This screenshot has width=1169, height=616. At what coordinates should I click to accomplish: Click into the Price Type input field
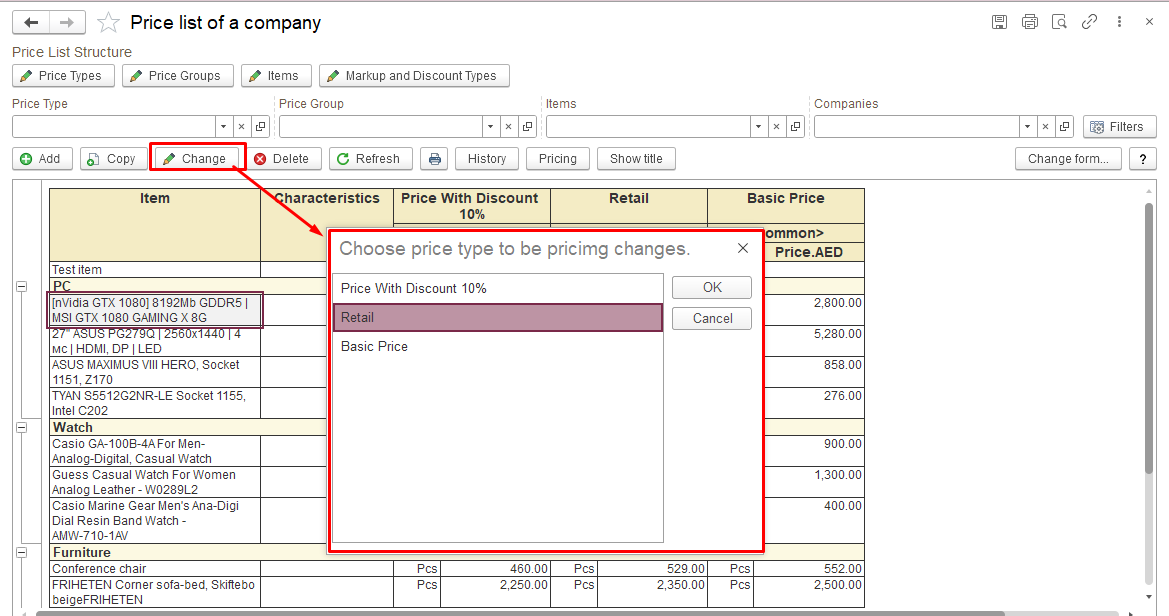[x=113, y=127]
